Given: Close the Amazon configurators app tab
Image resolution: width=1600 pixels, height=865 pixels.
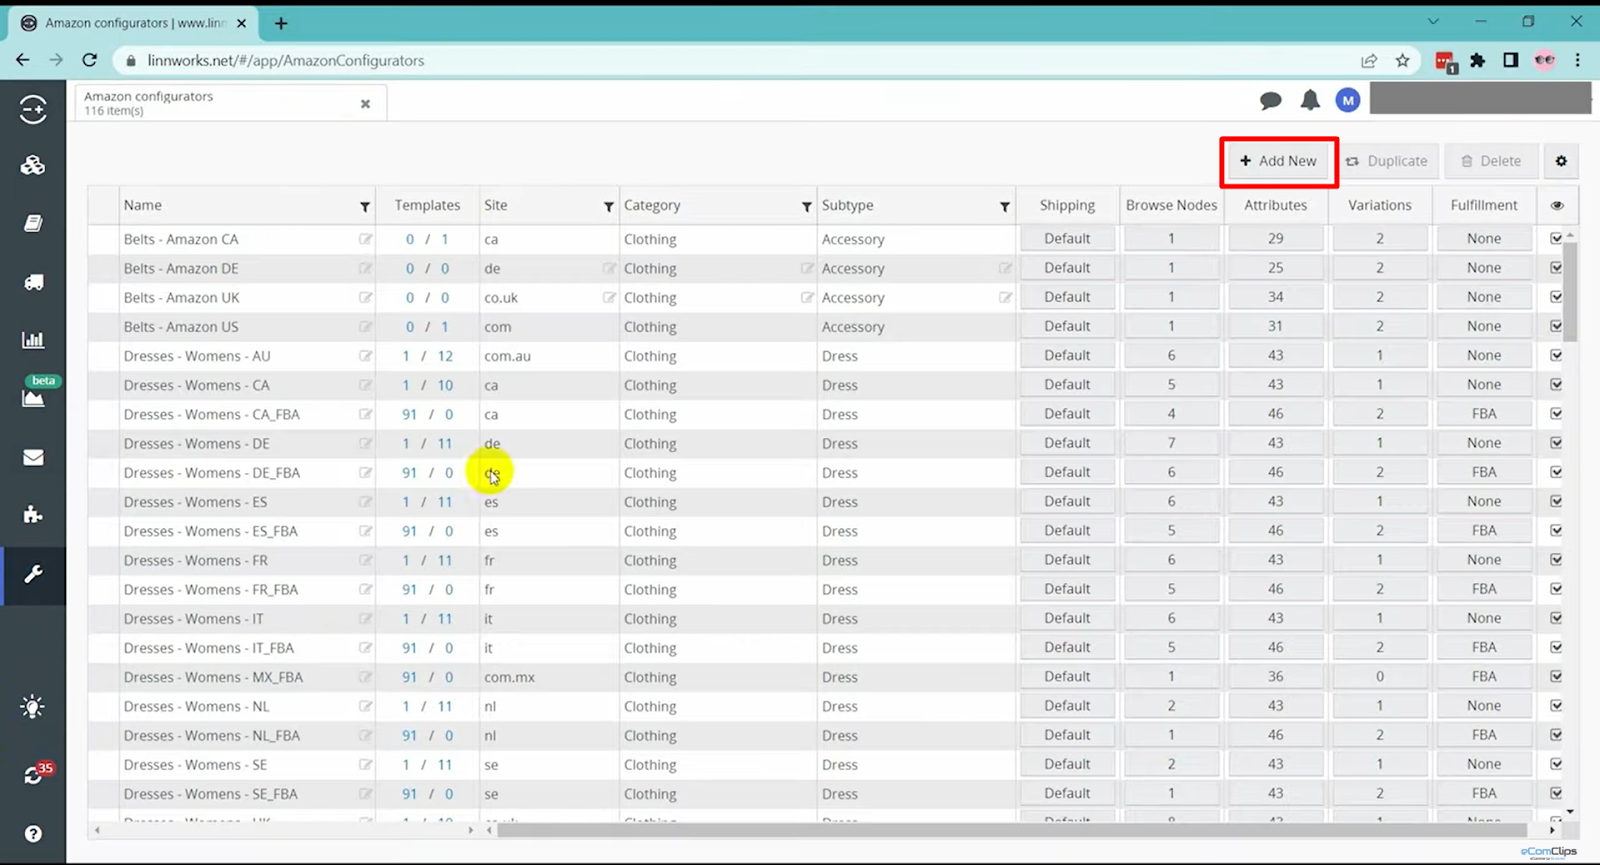Looking at the screenshot, I should (365, 103).
